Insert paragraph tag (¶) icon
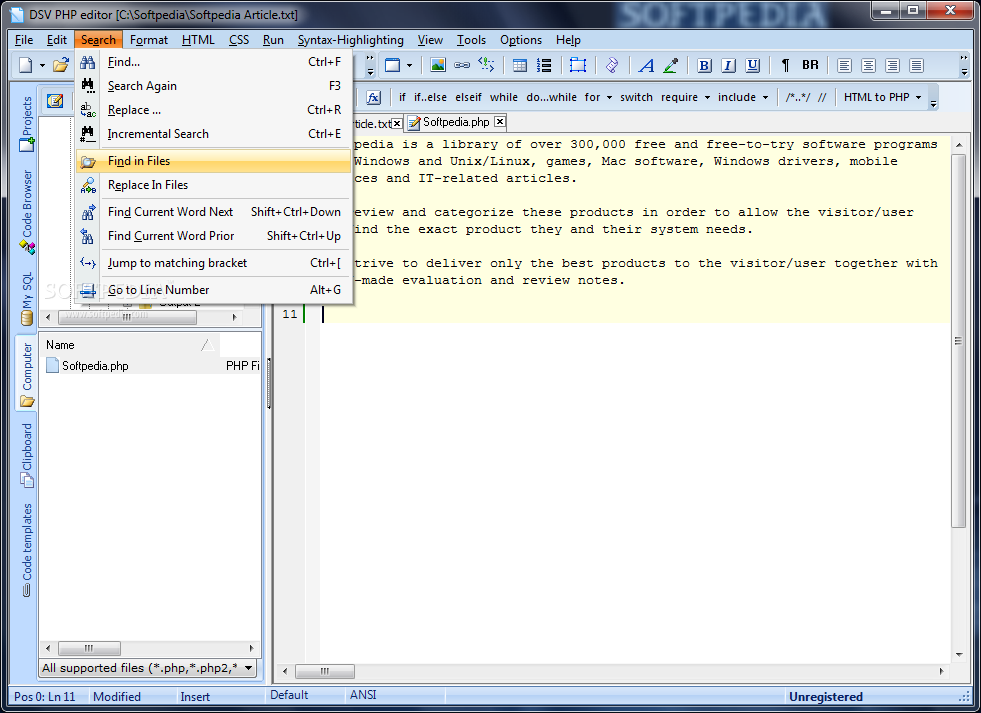This screenshot has width=981, height=713. tap(786, 65)
